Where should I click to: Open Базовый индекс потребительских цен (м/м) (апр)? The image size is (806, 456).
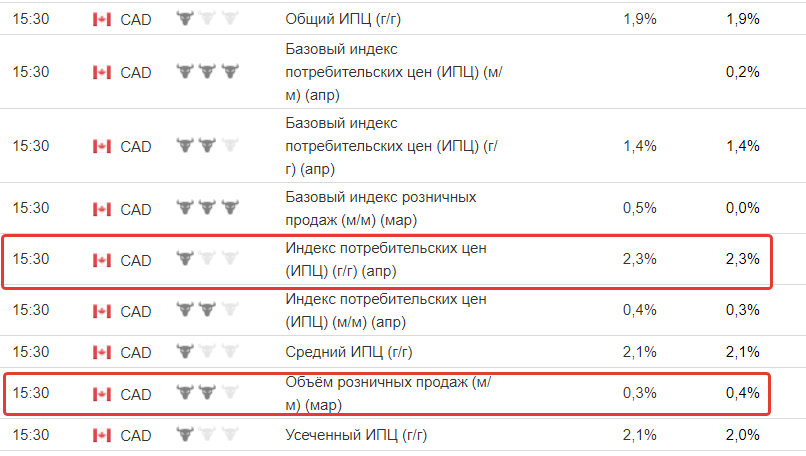click(394, 72)
